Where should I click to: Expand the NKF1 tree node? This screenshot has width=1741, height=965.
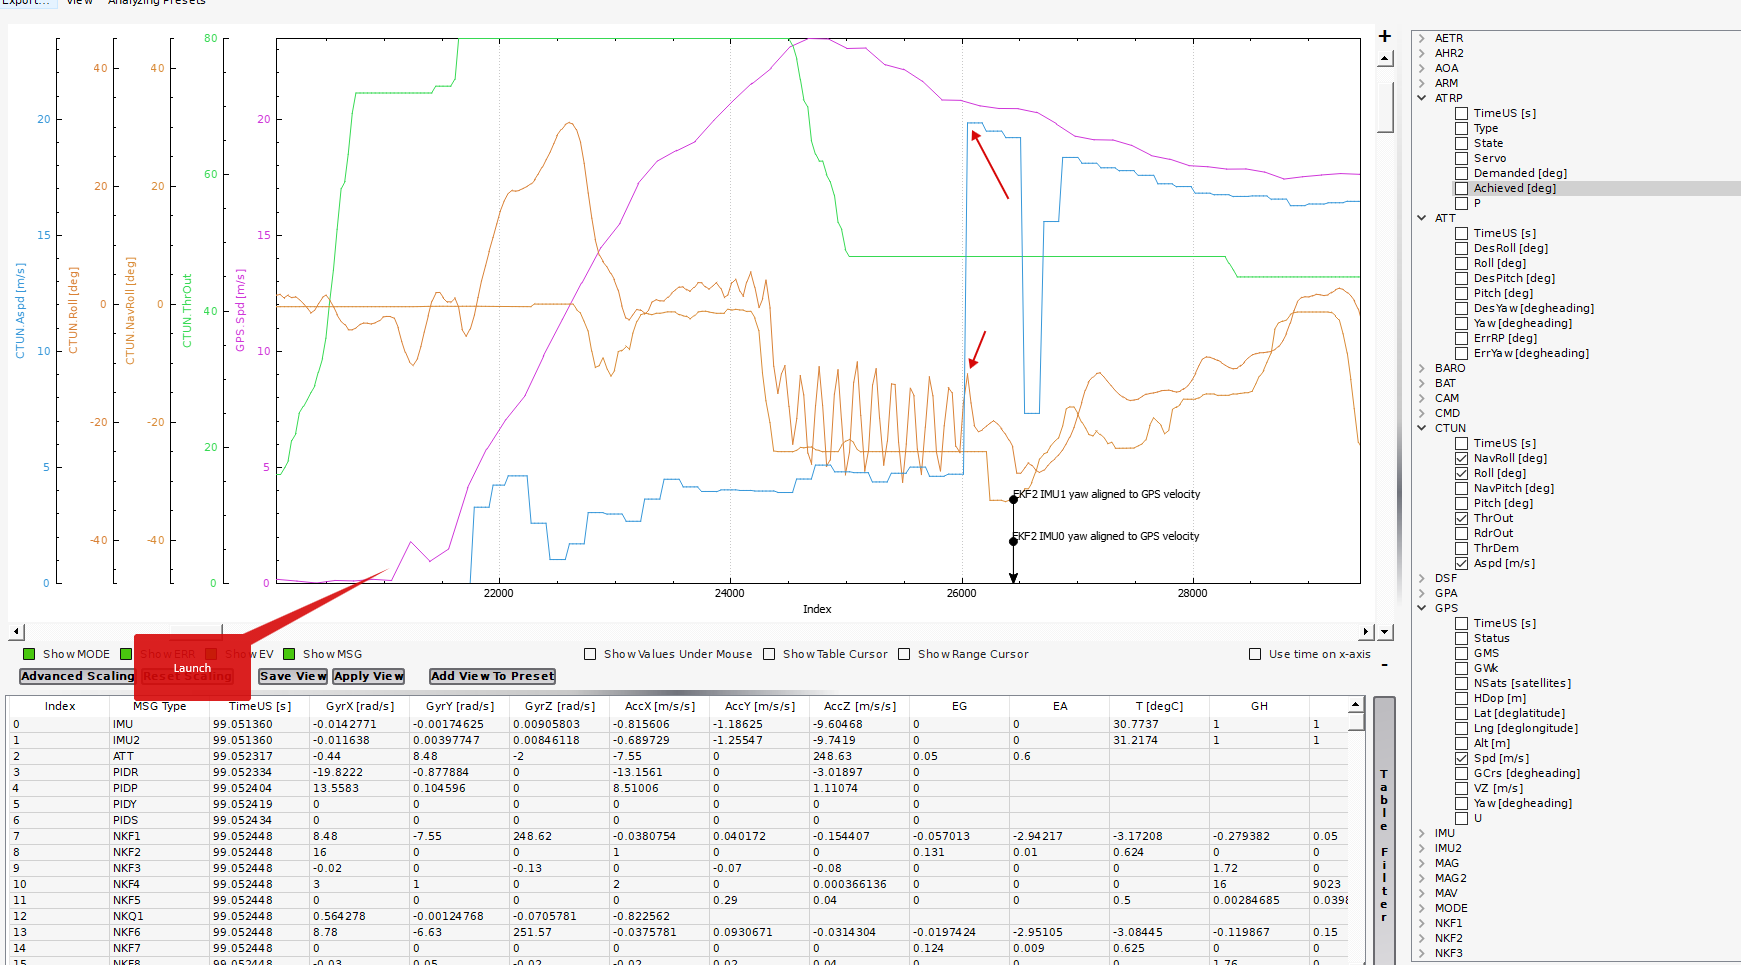1422,923
